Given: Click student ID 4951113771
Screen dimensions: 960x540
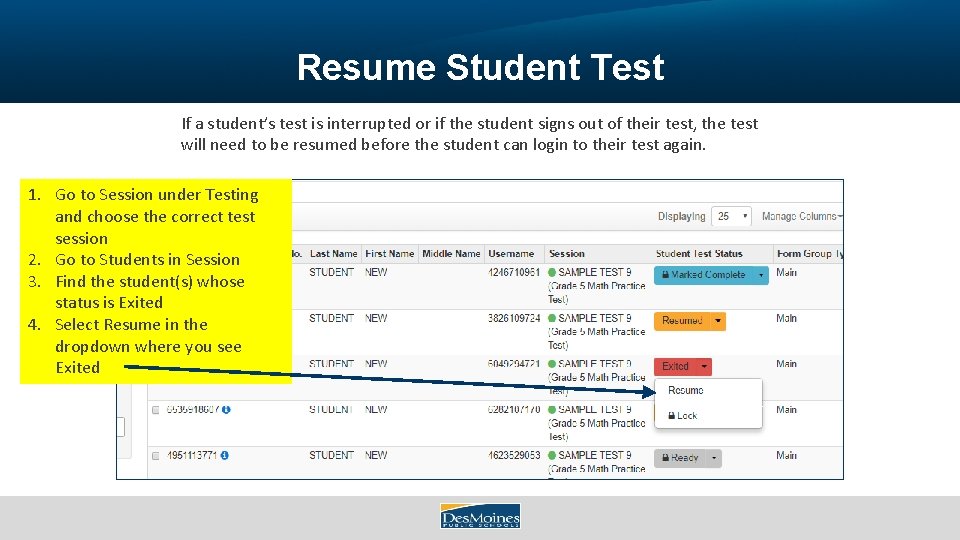Looking at the screenshot, I should pyautogui.click(x=192, y=456).
